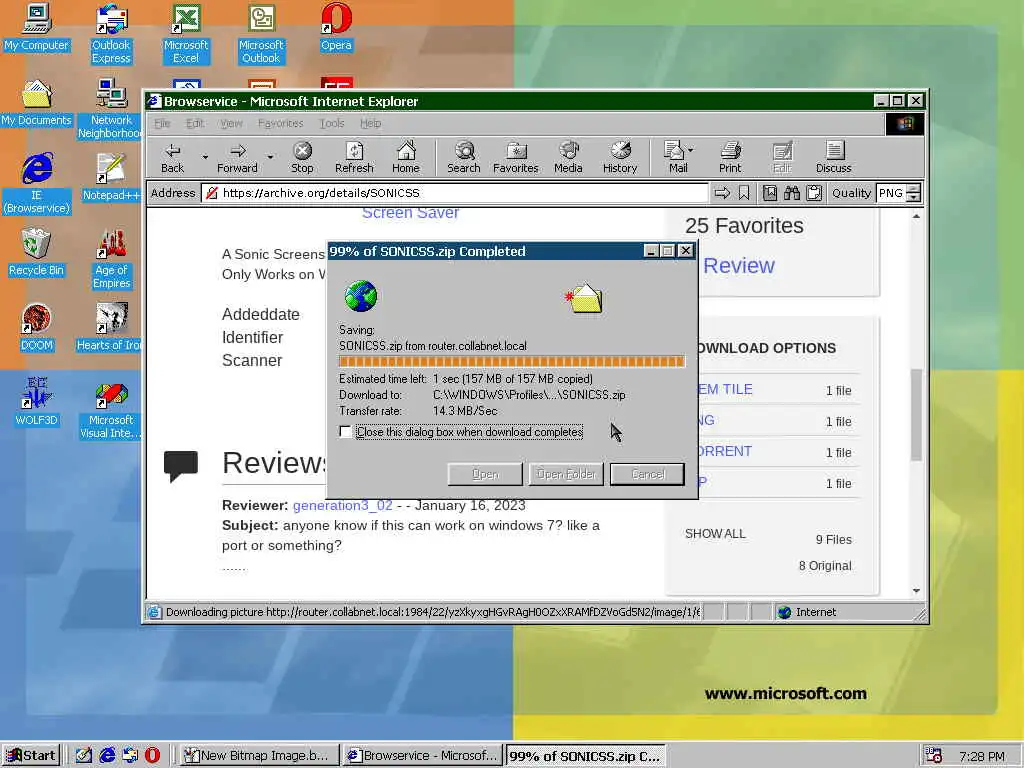Click the Forward toolbar button

coord(237,157)
